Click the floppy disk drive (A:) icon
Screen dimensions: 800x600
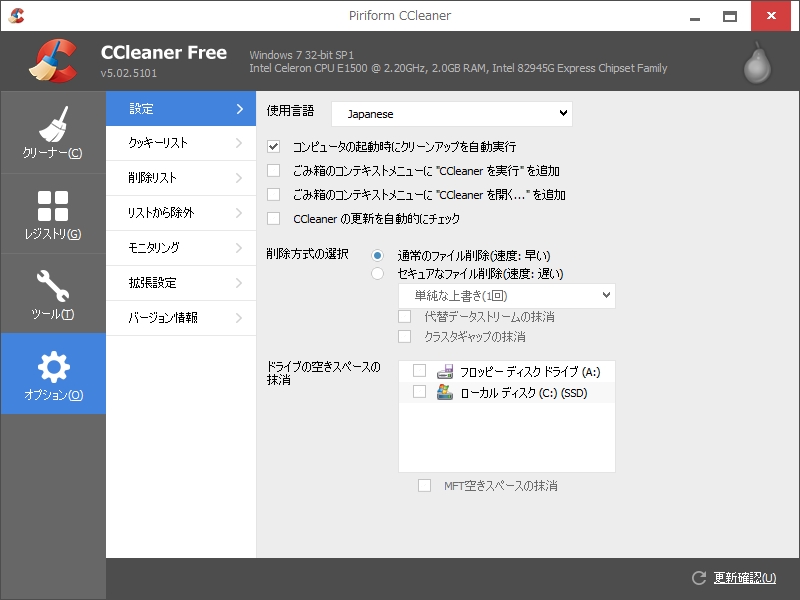(x=445, y=371)
